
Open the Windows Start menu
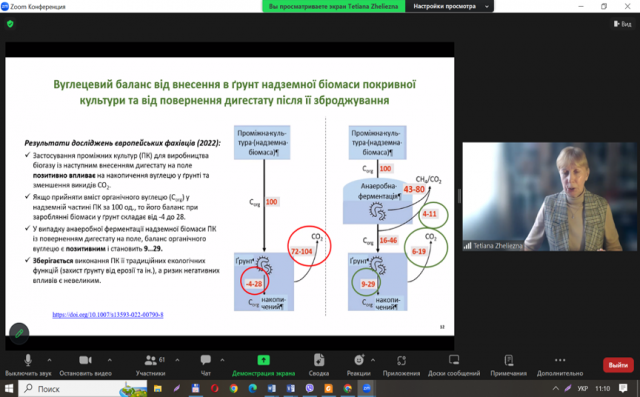pos(9,388)
